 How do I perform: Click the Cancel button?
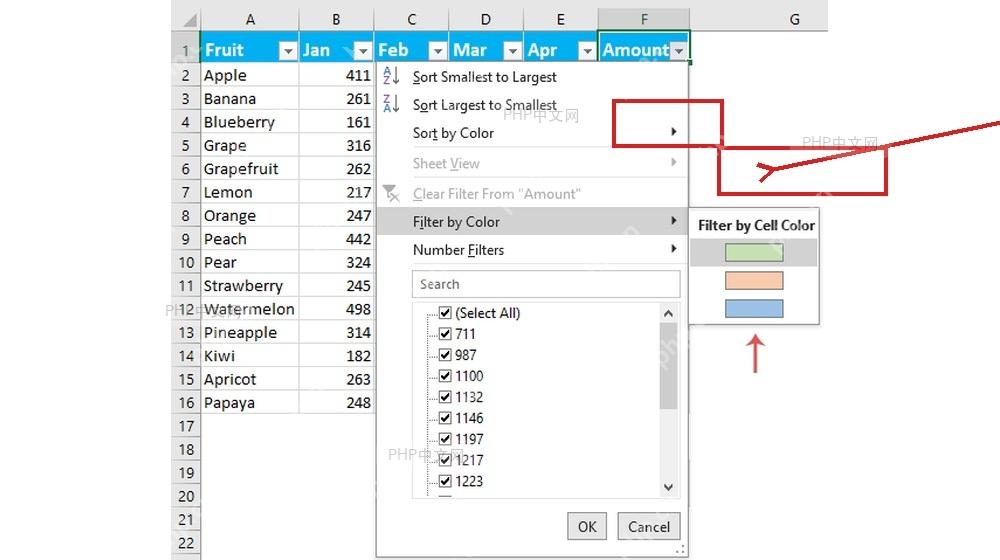click(649, 526)
